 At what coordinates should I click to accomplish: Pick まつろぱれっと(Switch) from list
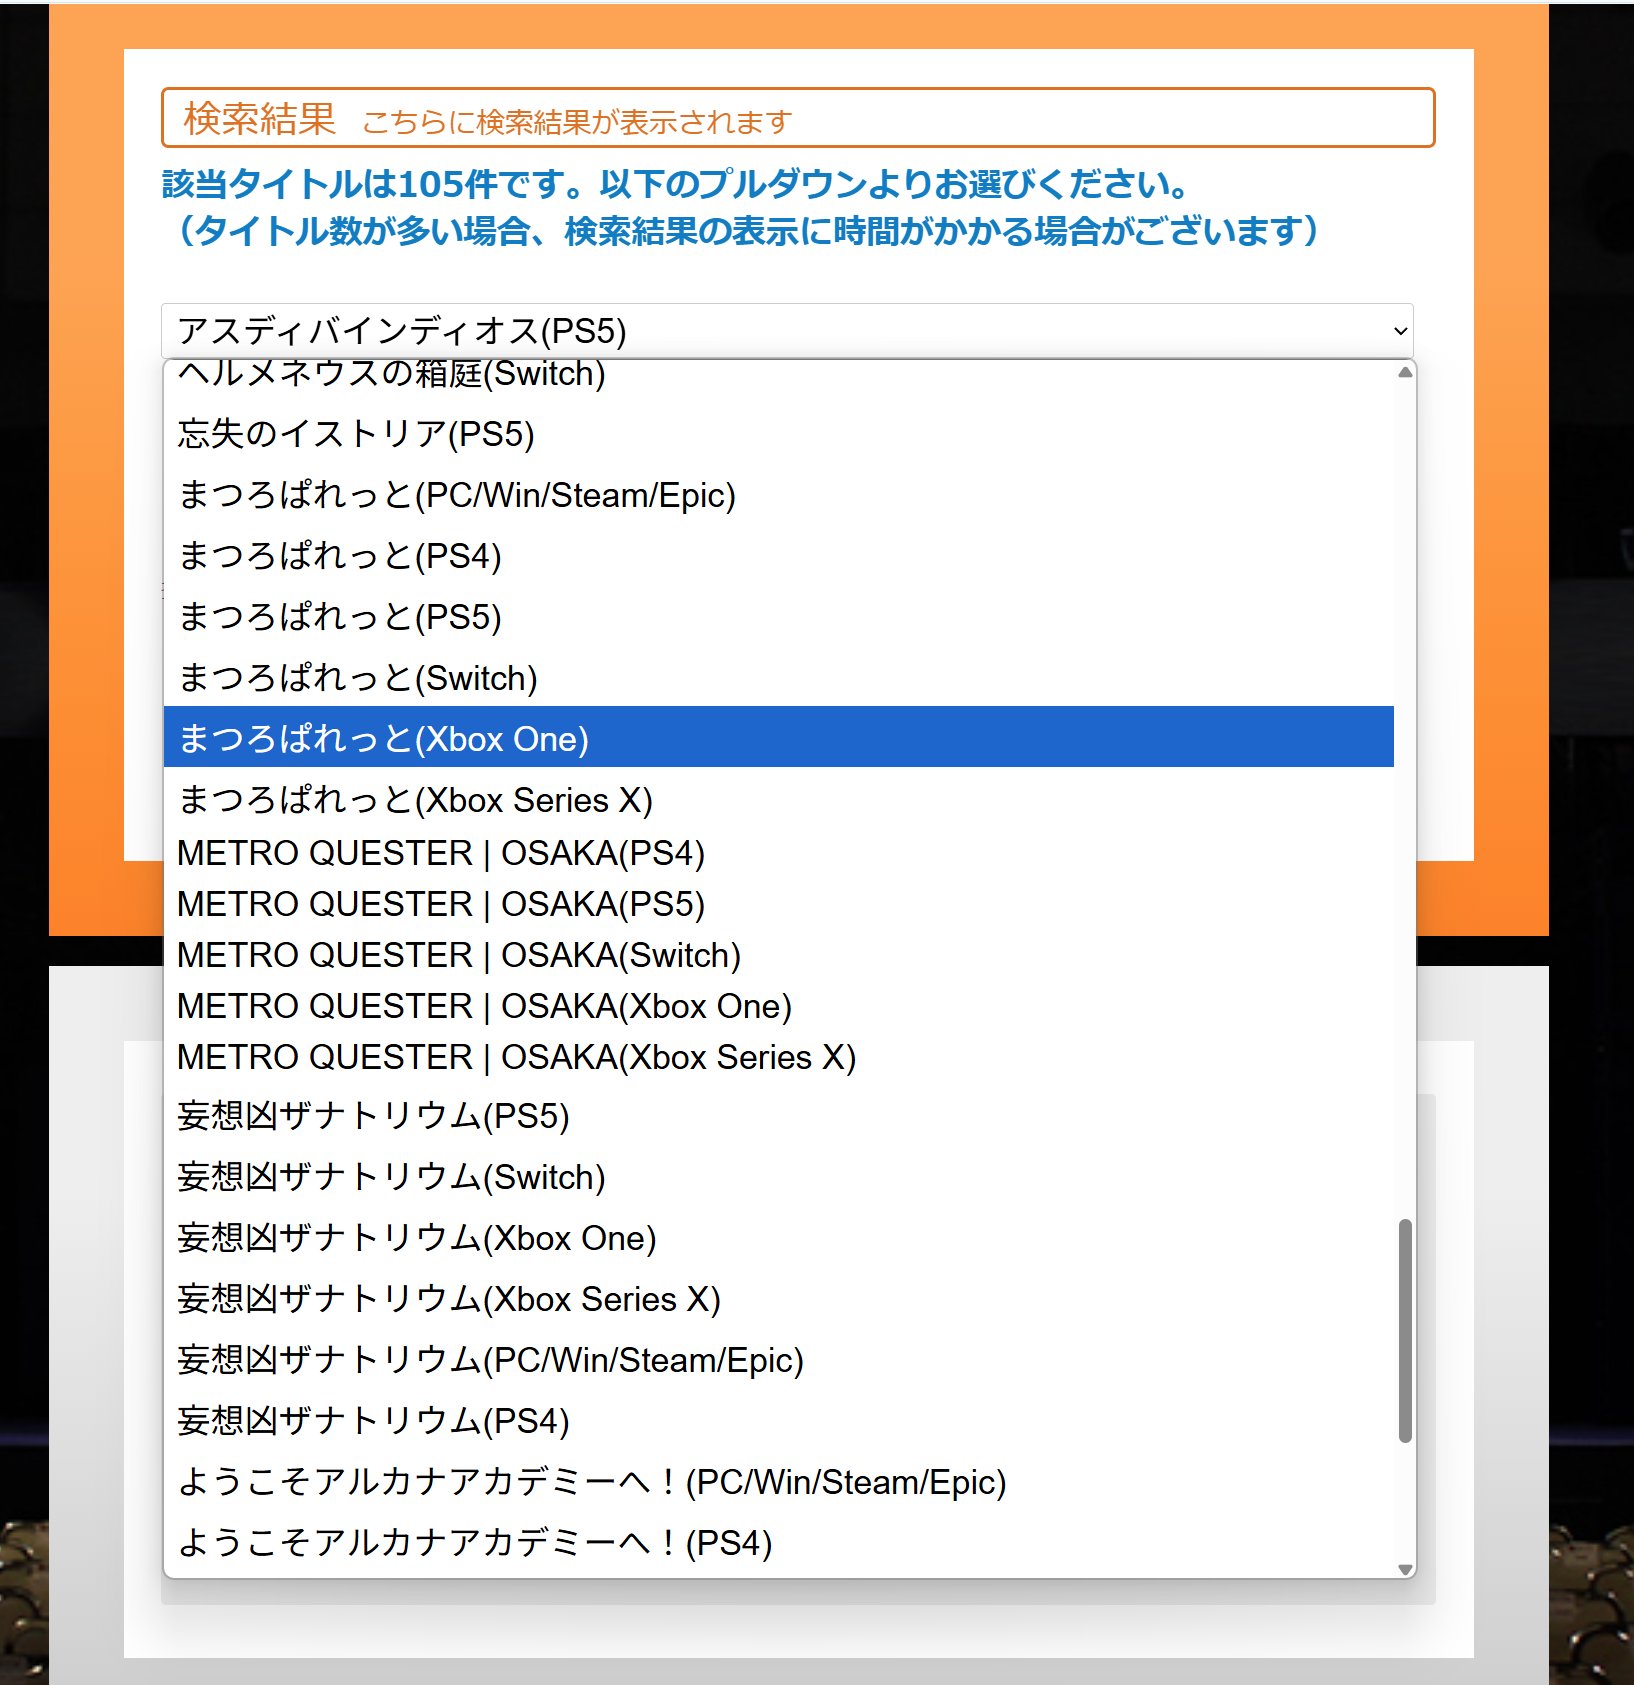click(x=779, y=677)
